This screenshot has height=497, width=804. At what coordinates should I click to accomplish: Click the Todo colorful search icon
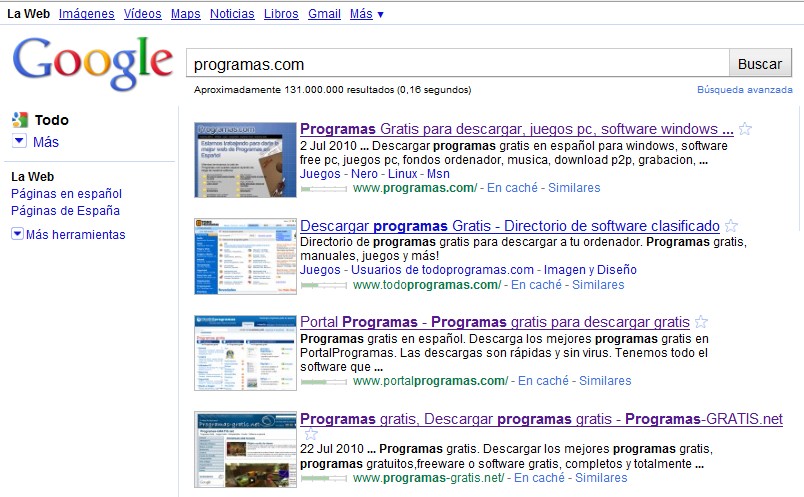point(20,120)
